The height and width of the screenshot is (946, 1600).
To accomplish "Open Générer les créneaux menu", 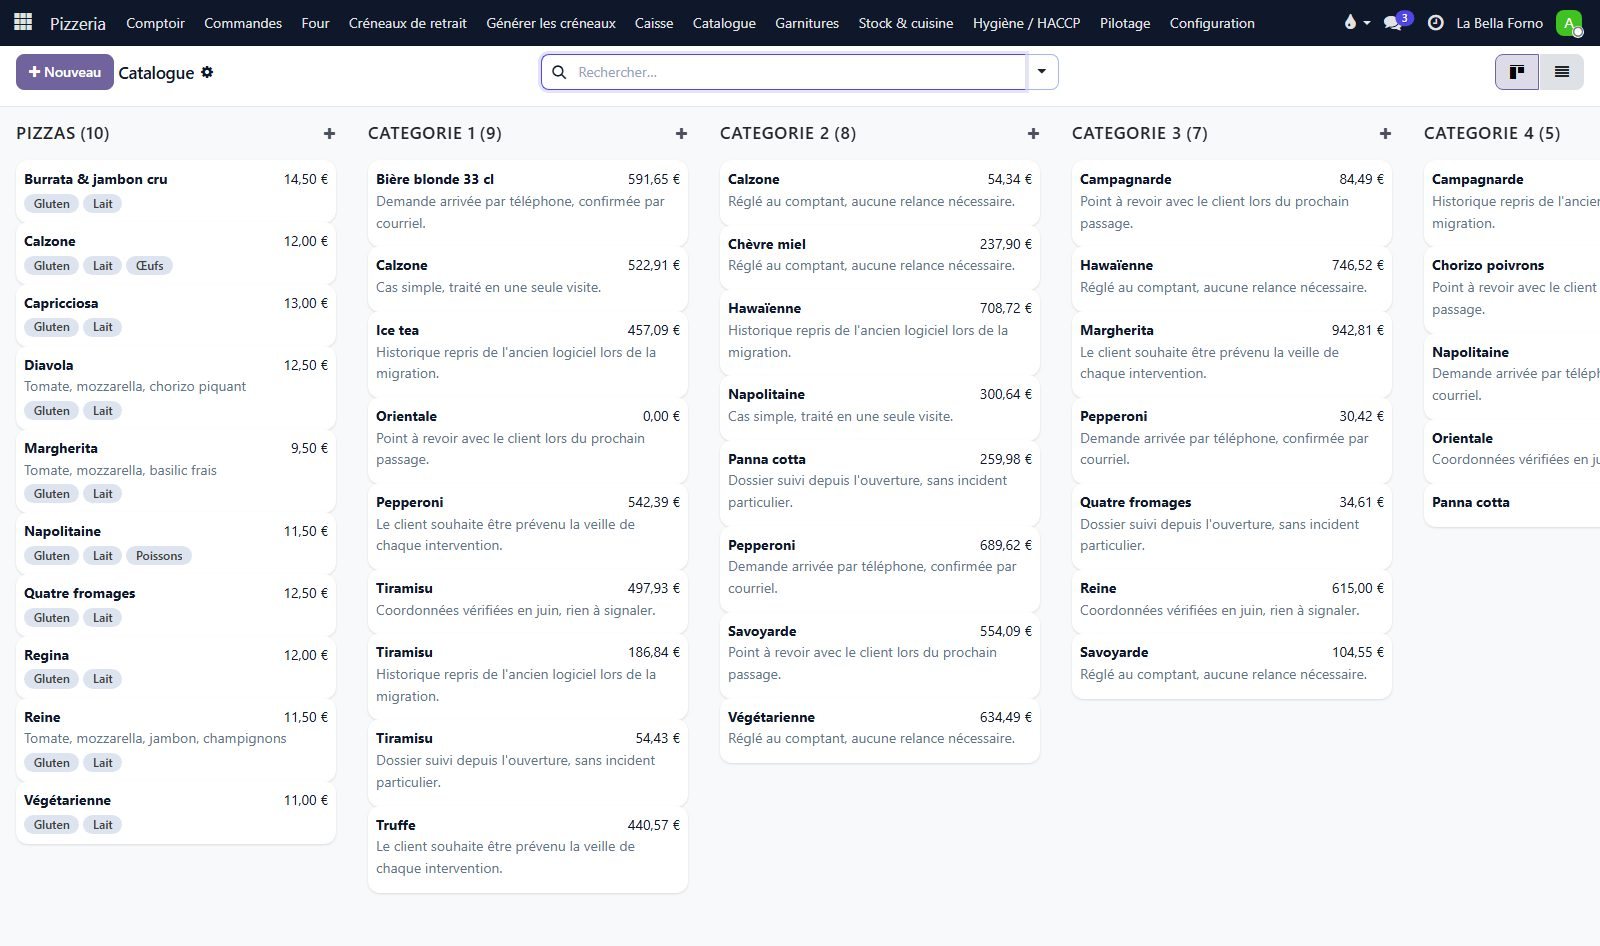I will pos(551,23).
